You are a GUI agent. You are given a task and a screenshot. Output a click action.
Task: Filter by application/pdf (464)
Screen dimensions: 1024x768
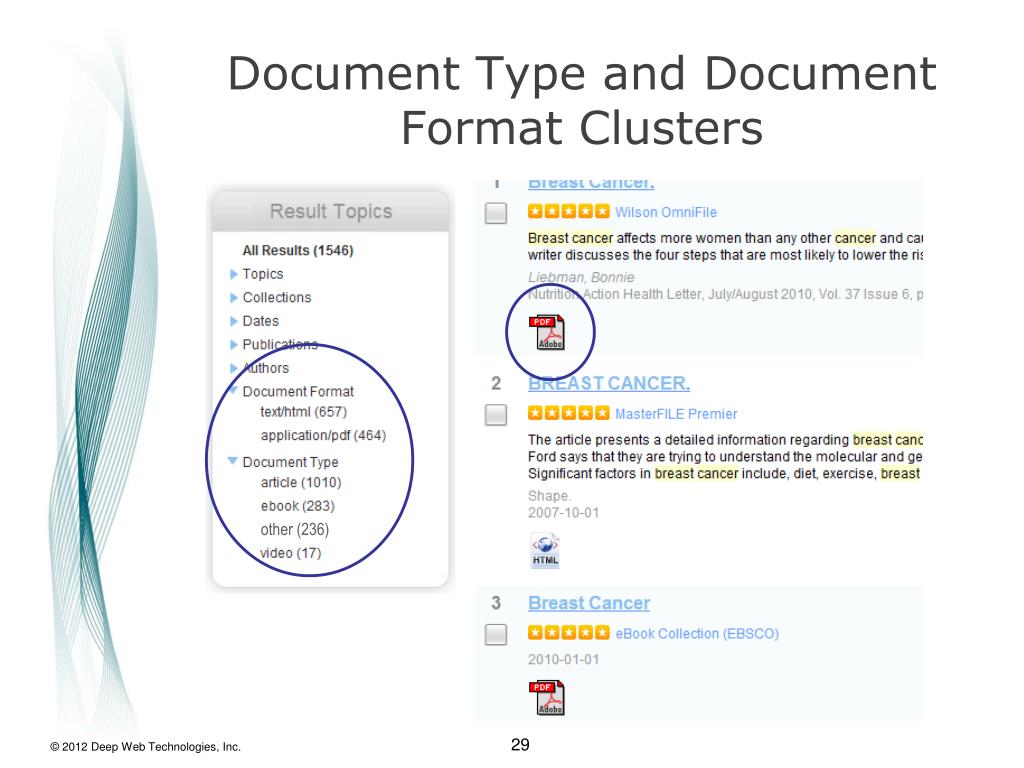(x=323, y=436)
